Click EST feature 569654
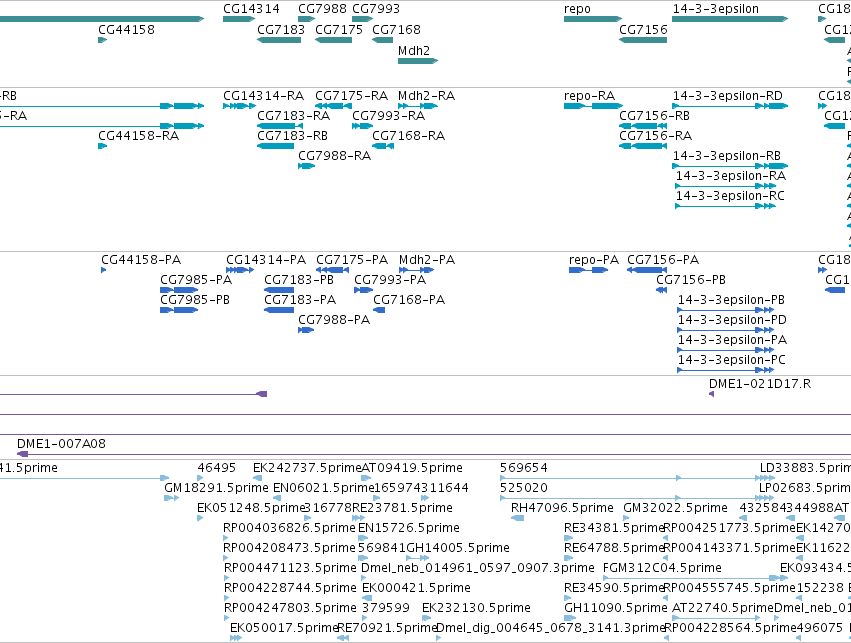Viewport: 851px width, 643px height. [x=637, y=478]
